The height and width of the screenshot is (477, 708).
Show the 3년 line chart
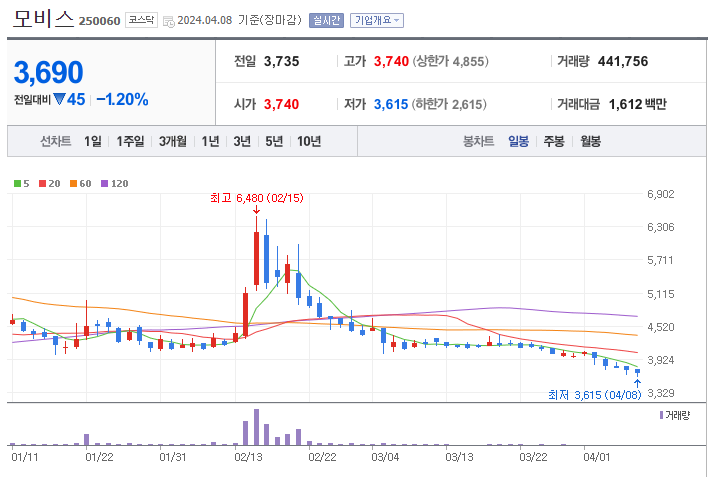point(242,141)
